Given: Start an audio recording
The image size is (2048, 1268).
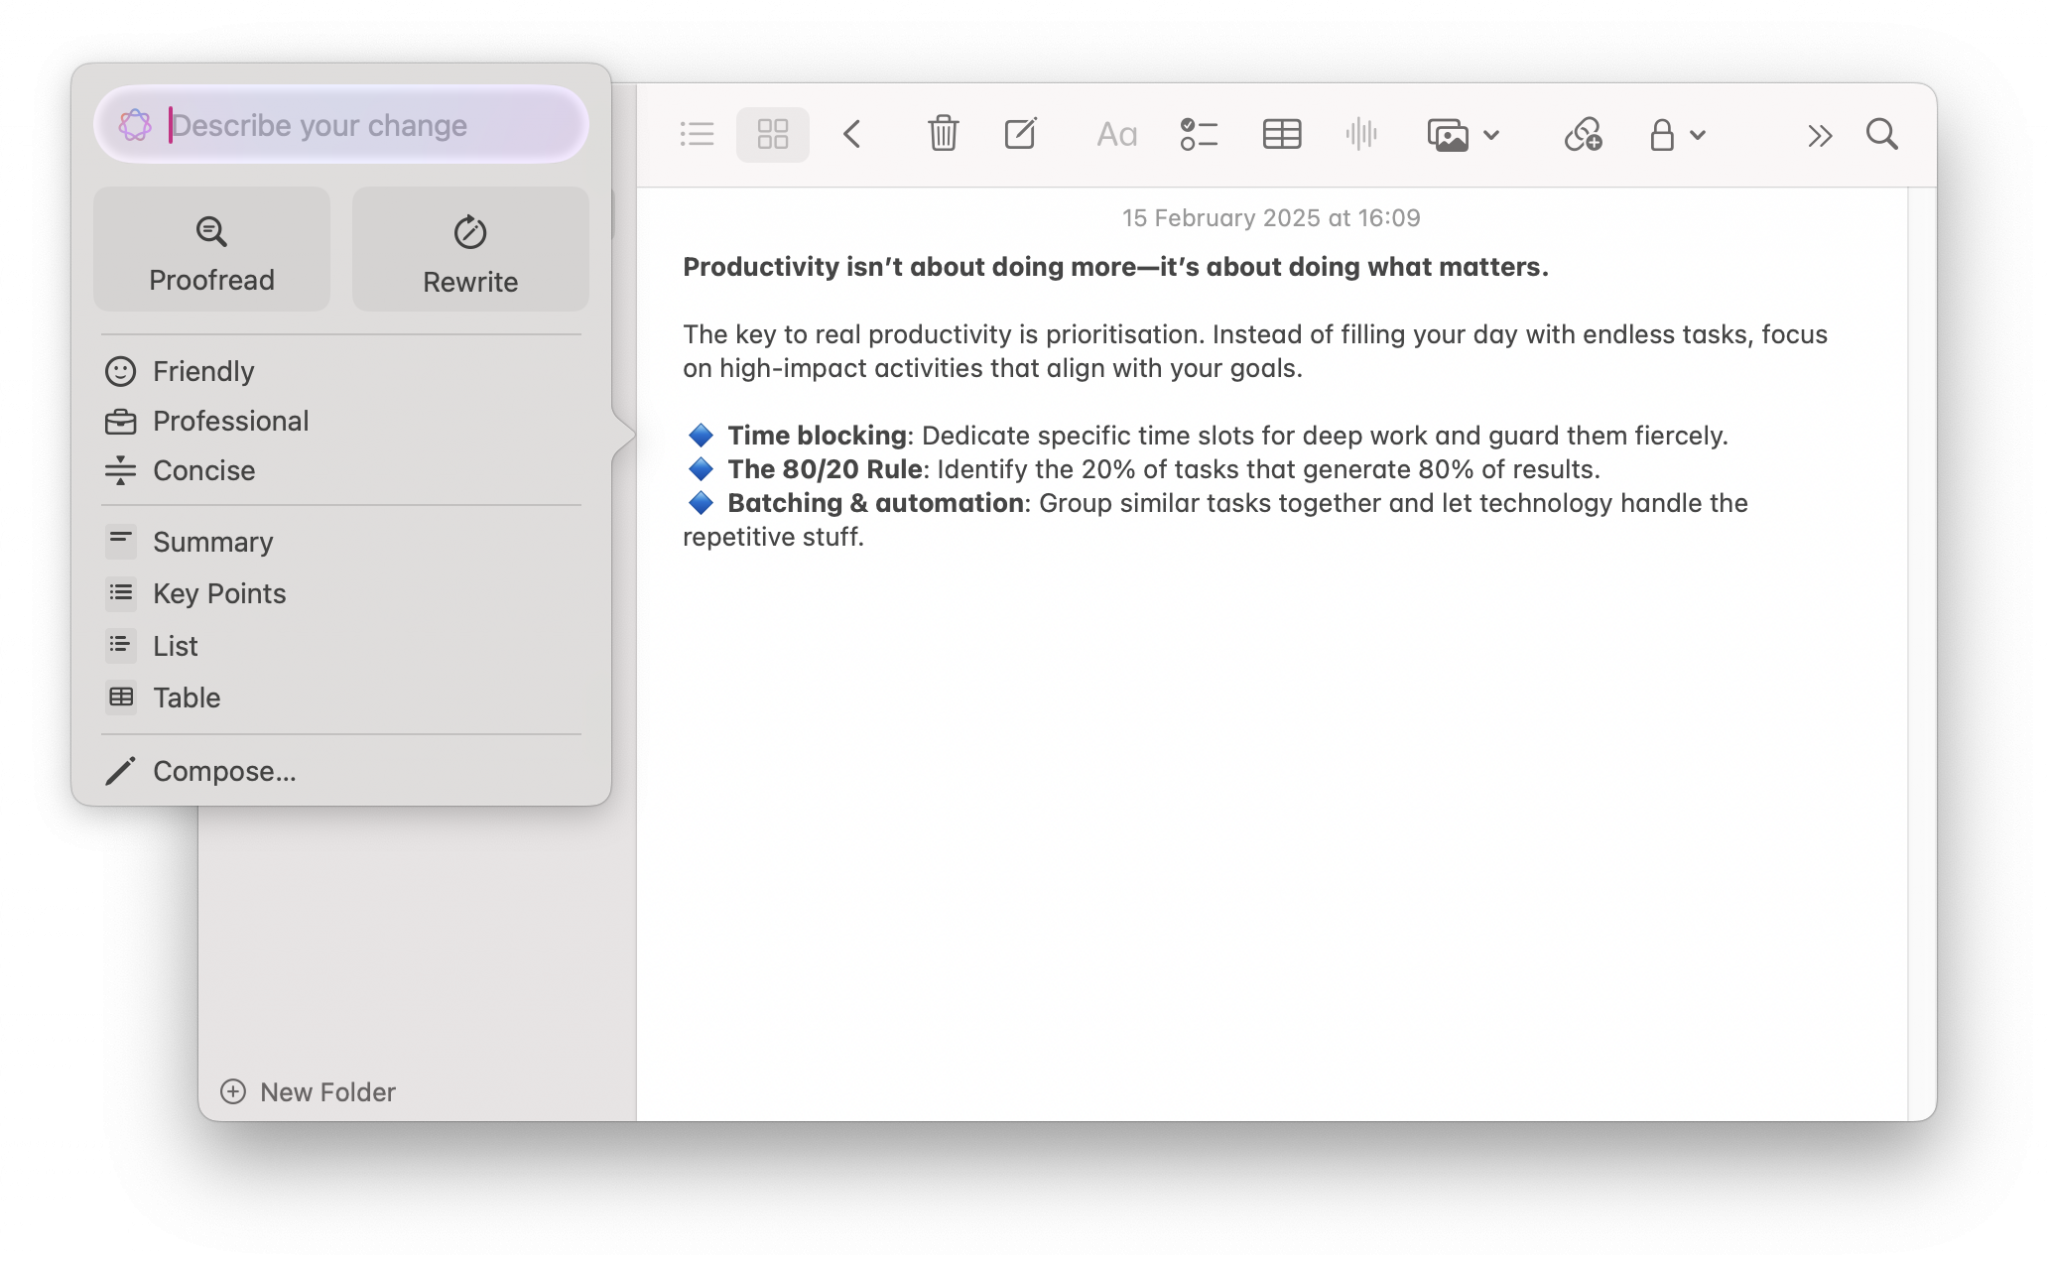Looking at the screenshot, I should click(x=1362, y=134).
